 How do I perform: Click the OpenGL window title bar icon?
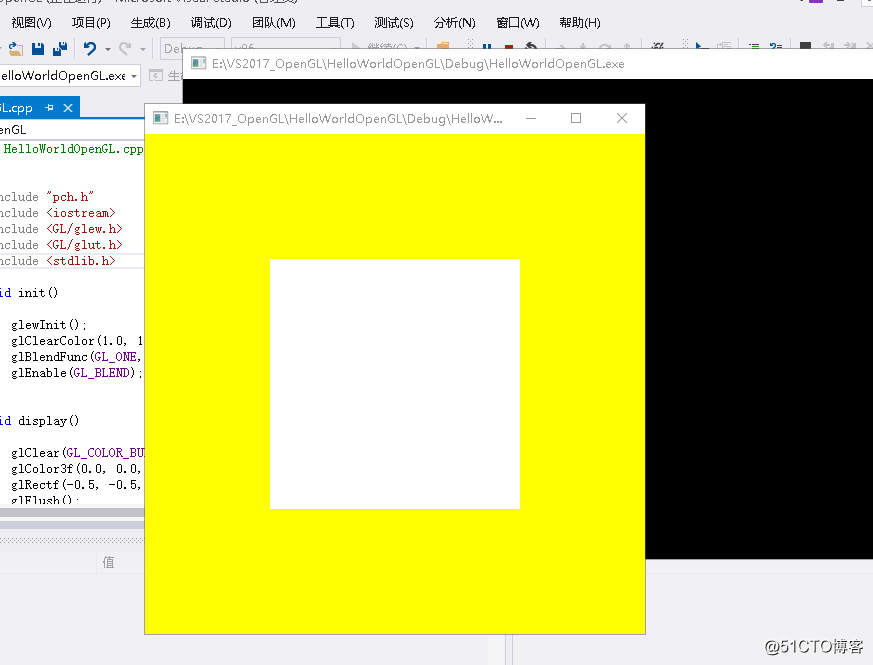click(160, 118)
